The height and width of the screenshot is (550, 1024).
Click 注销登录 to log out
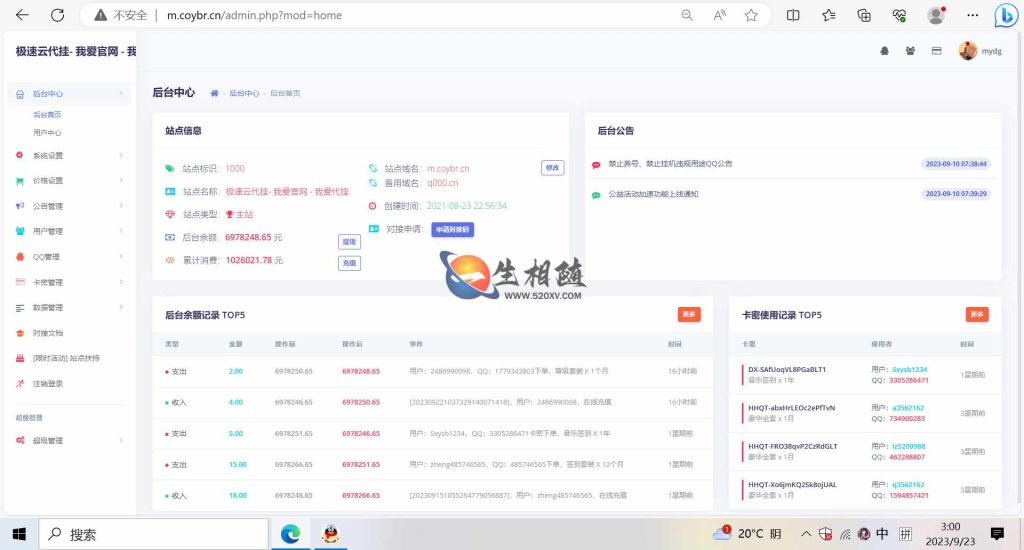(48, 384)
